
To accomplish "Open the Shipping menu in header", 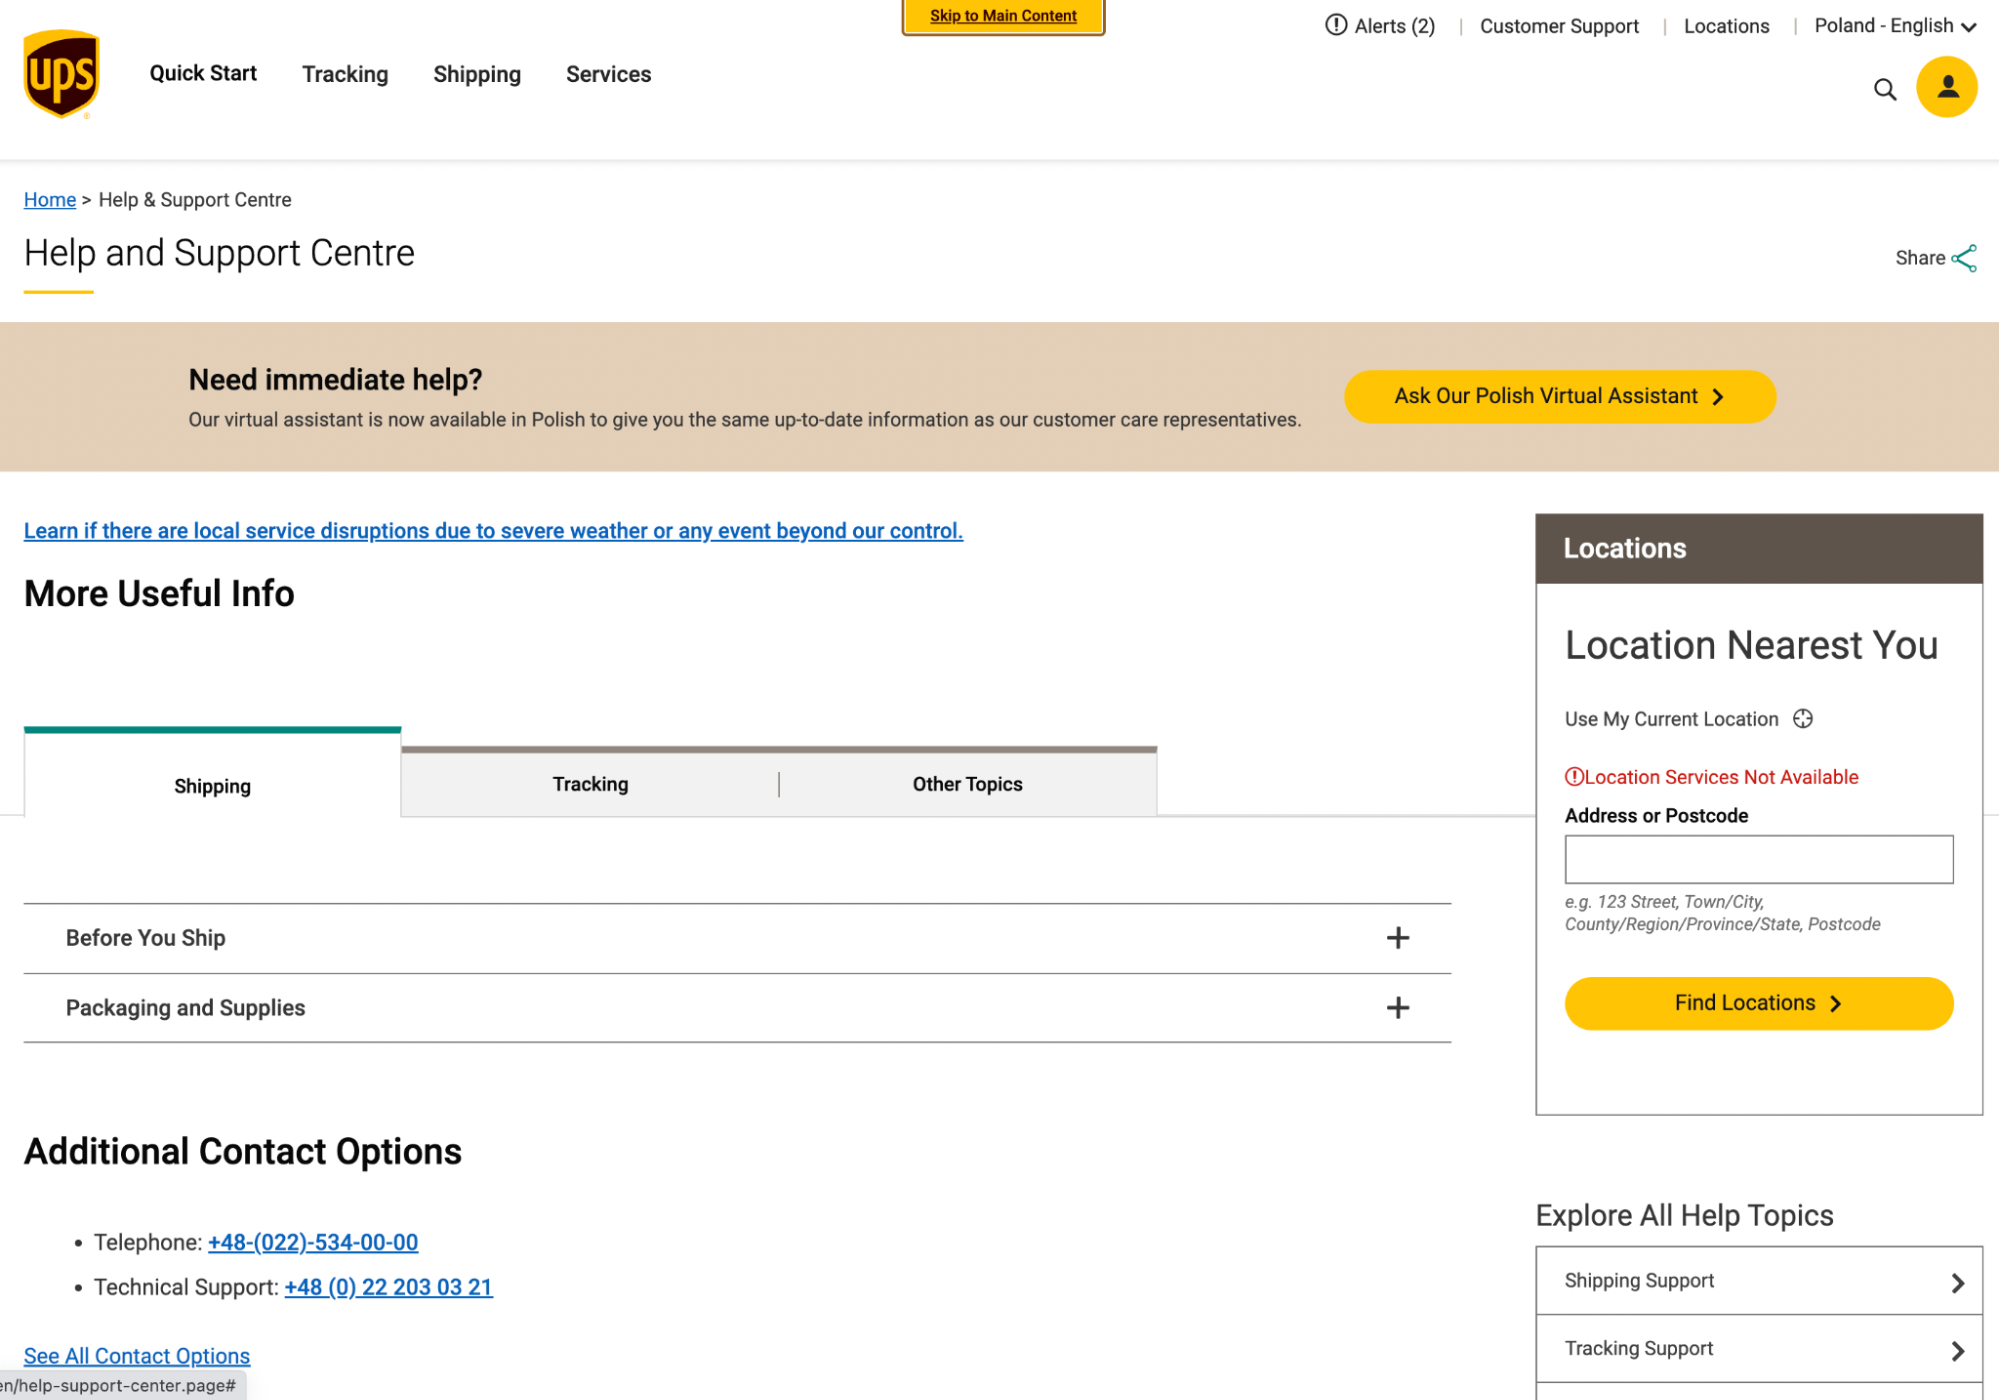I will (x=477, y=74).
